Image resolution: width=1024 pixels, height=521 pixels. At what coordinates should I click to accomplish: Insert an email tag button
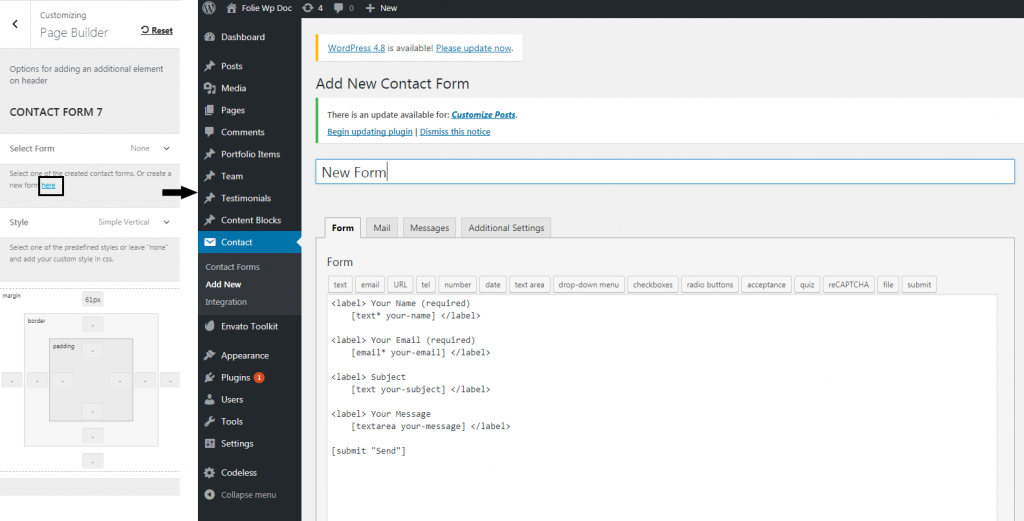(370, 285)
